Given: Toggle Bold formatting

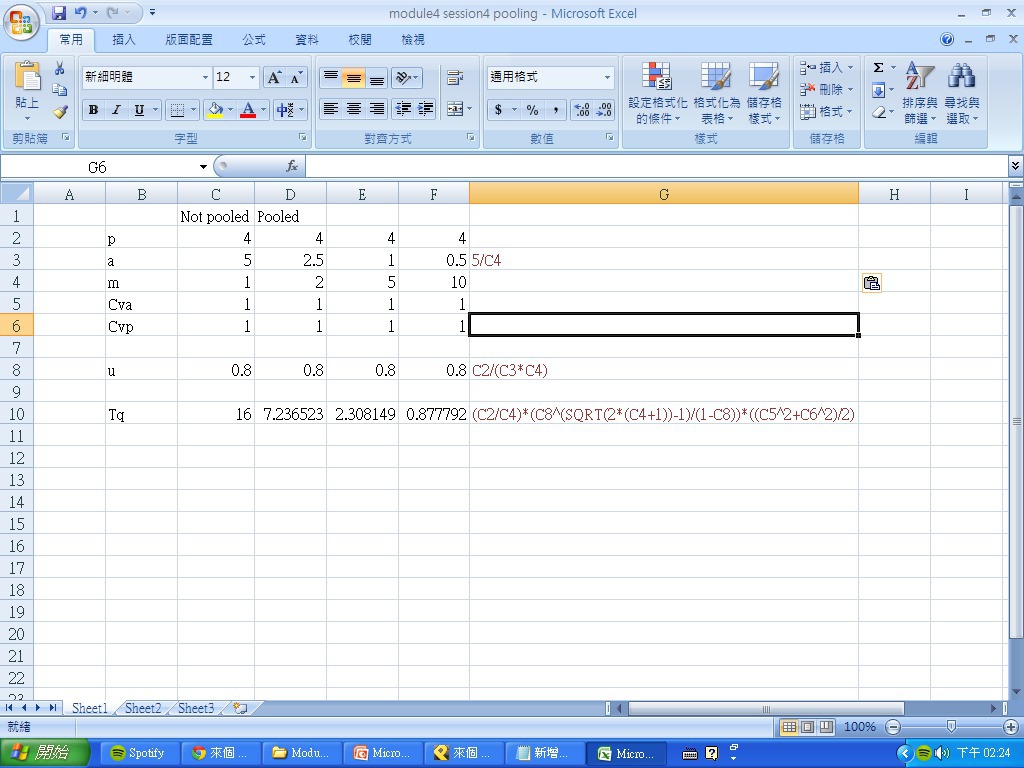Looking at the screenshot, I should pyautogui.click(x=93, y=110).
